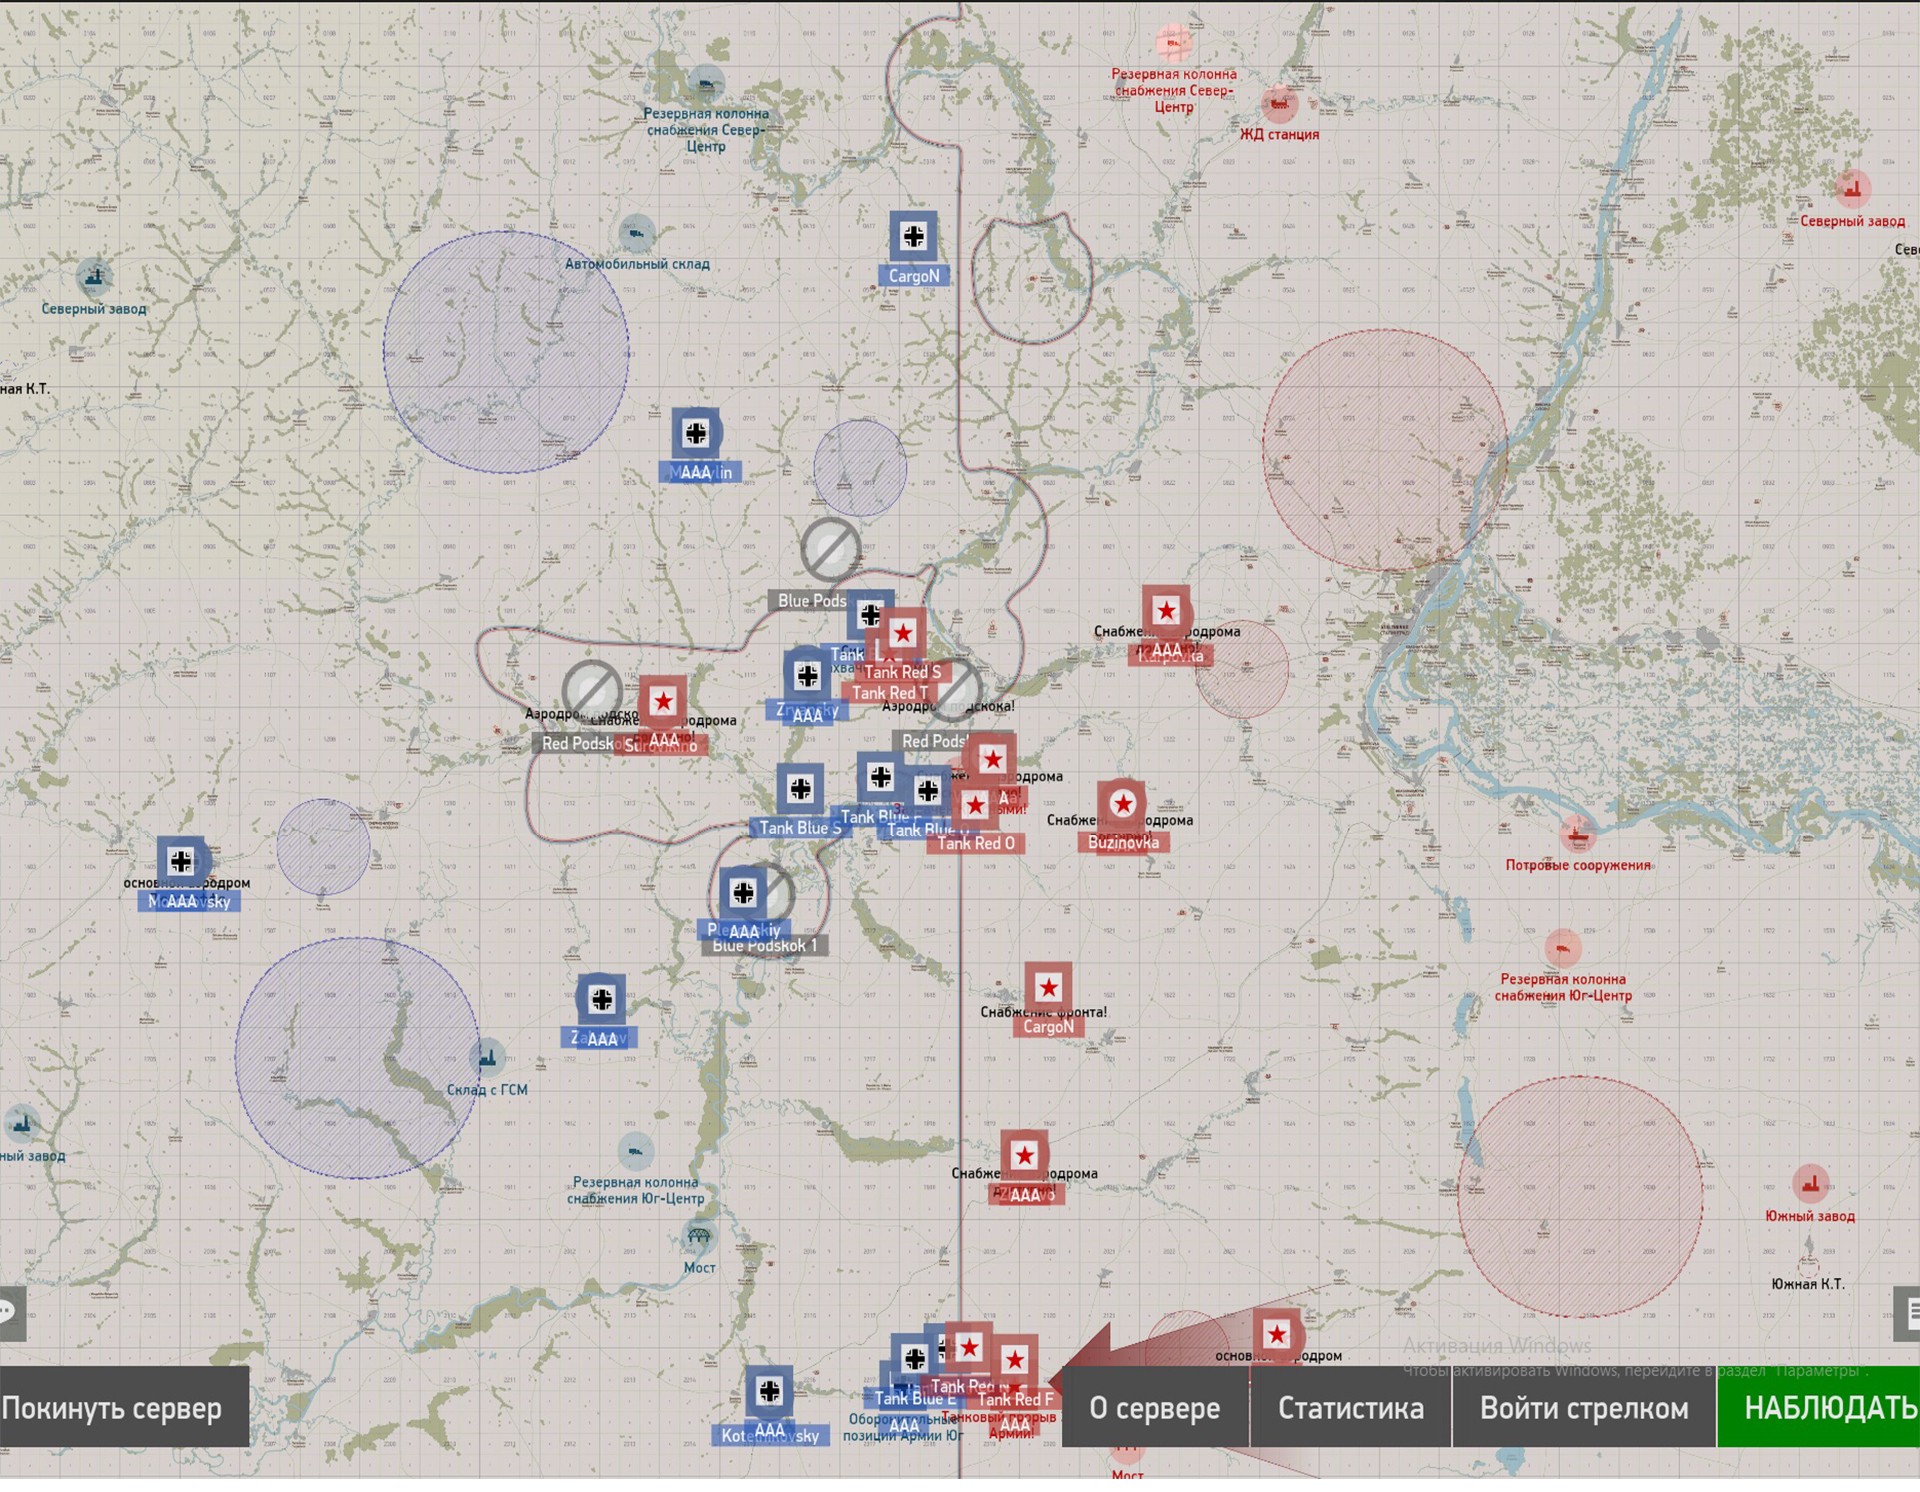
Task: Click the red Северный завод factory icon
Action: pyautogui.click(x=1852, y=189)
